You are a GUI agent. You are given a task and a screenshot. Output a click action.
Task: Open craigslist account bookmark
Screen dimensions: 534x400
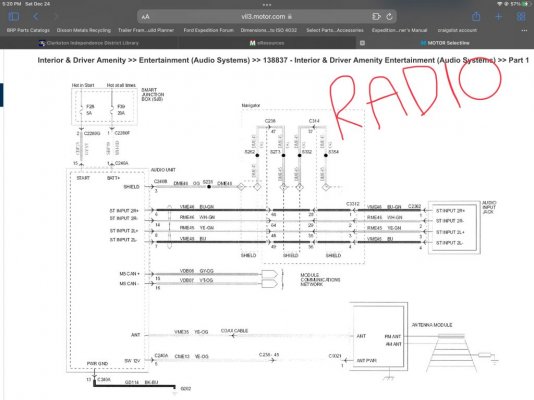point(457,30)
